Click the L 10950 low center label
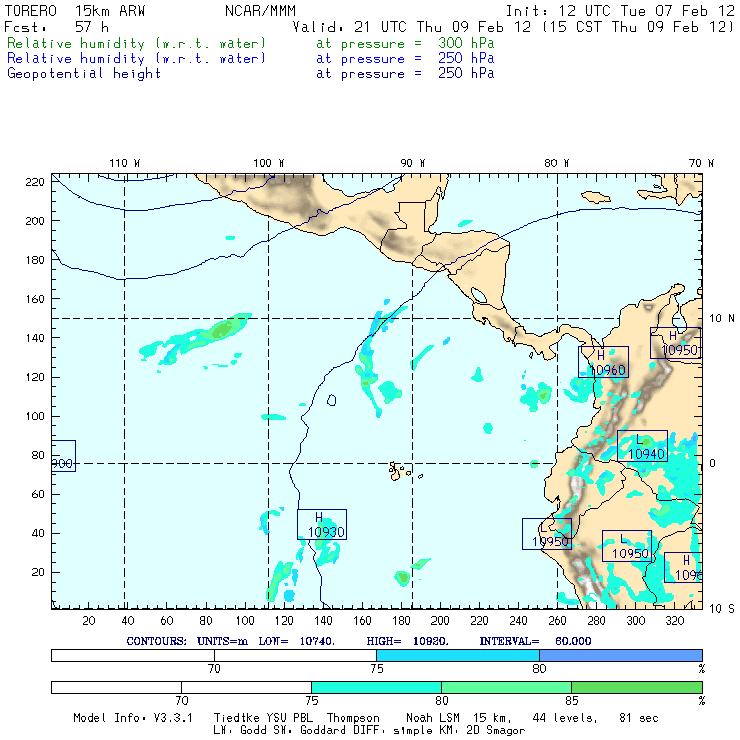 (626, 546)
